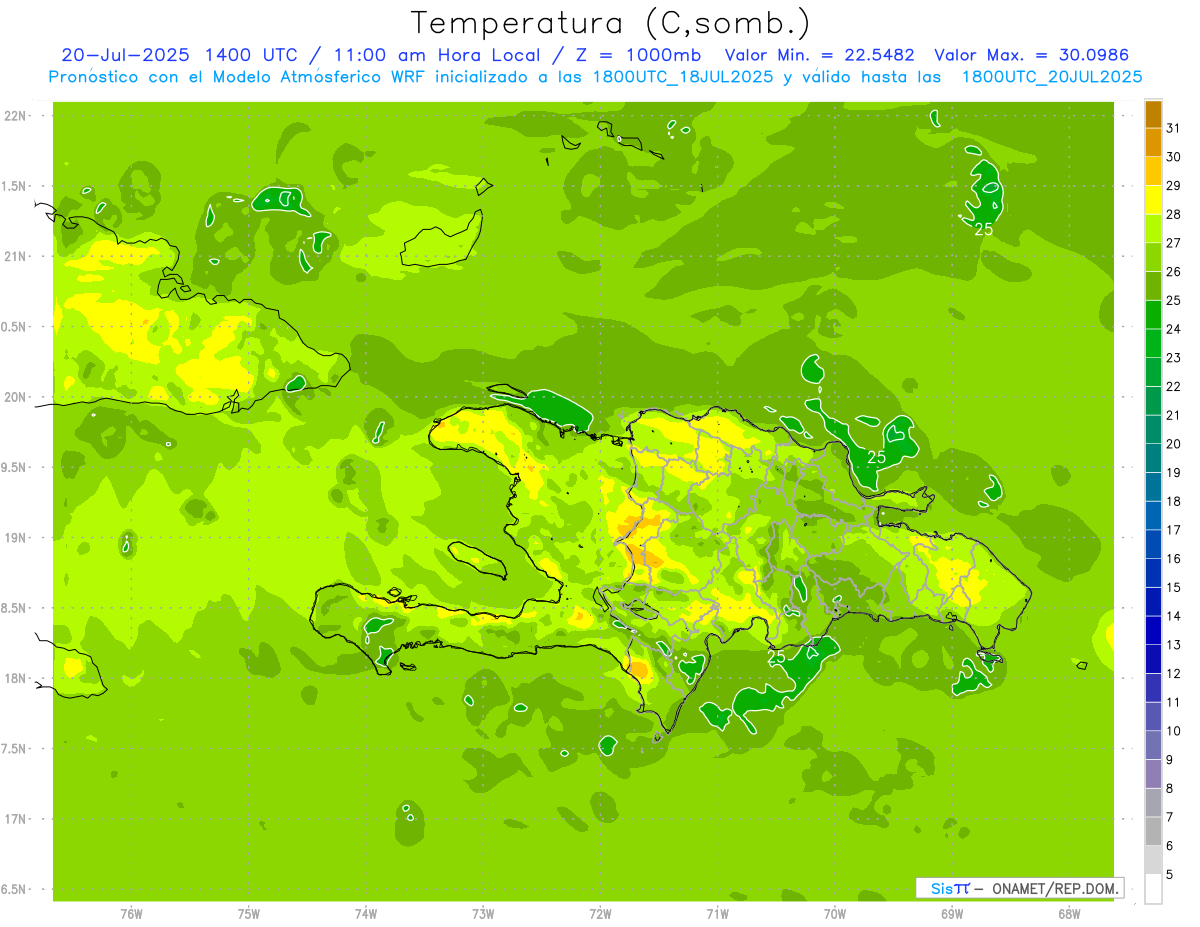The image size is (1200, 927).
Task: Pick the orange swatch between 30 and 31
Action: coord(1153,142)
